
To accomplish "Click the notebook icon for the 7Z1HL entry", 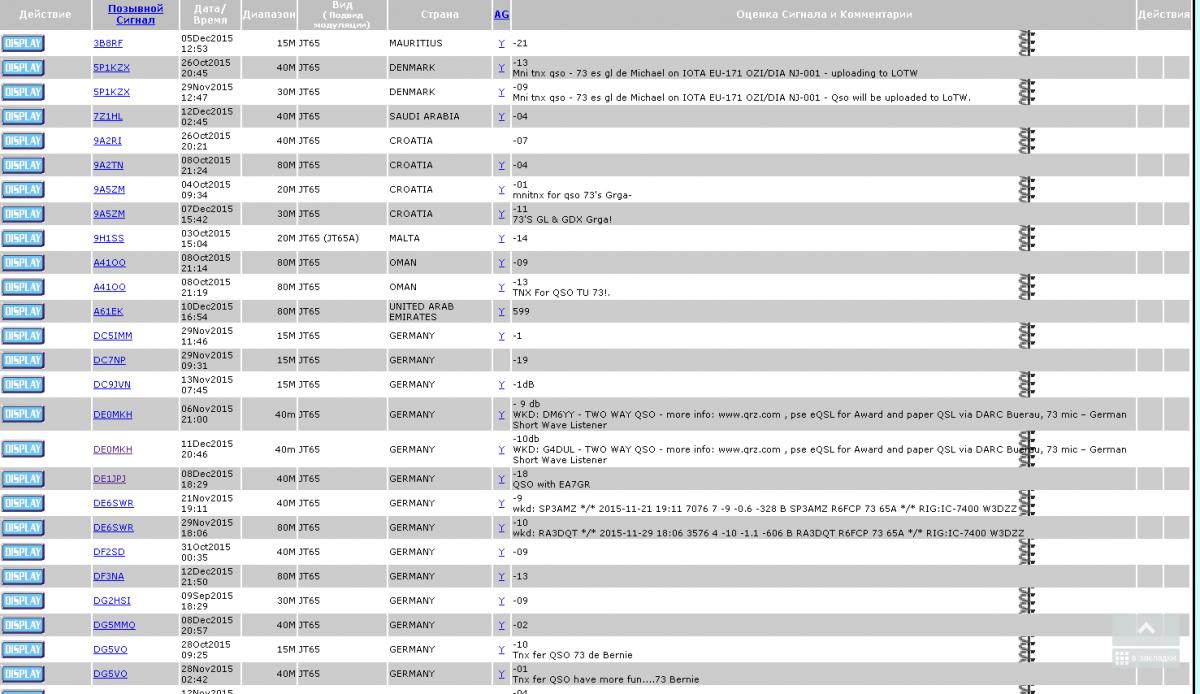I will tap(1026, 116).
